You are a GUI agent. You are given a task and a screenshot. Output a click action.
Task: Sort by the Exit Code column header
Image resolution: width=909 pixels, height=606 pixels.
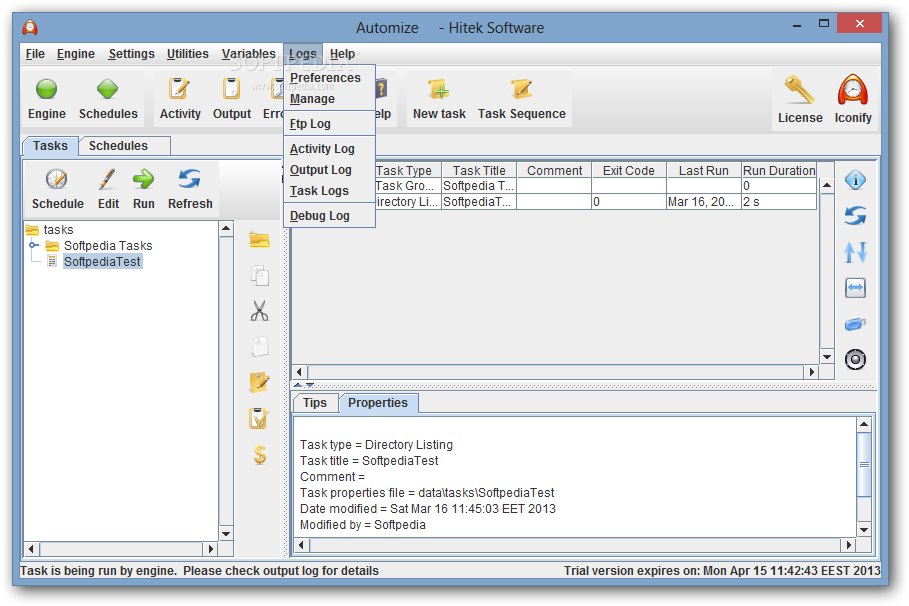[628, 170]
